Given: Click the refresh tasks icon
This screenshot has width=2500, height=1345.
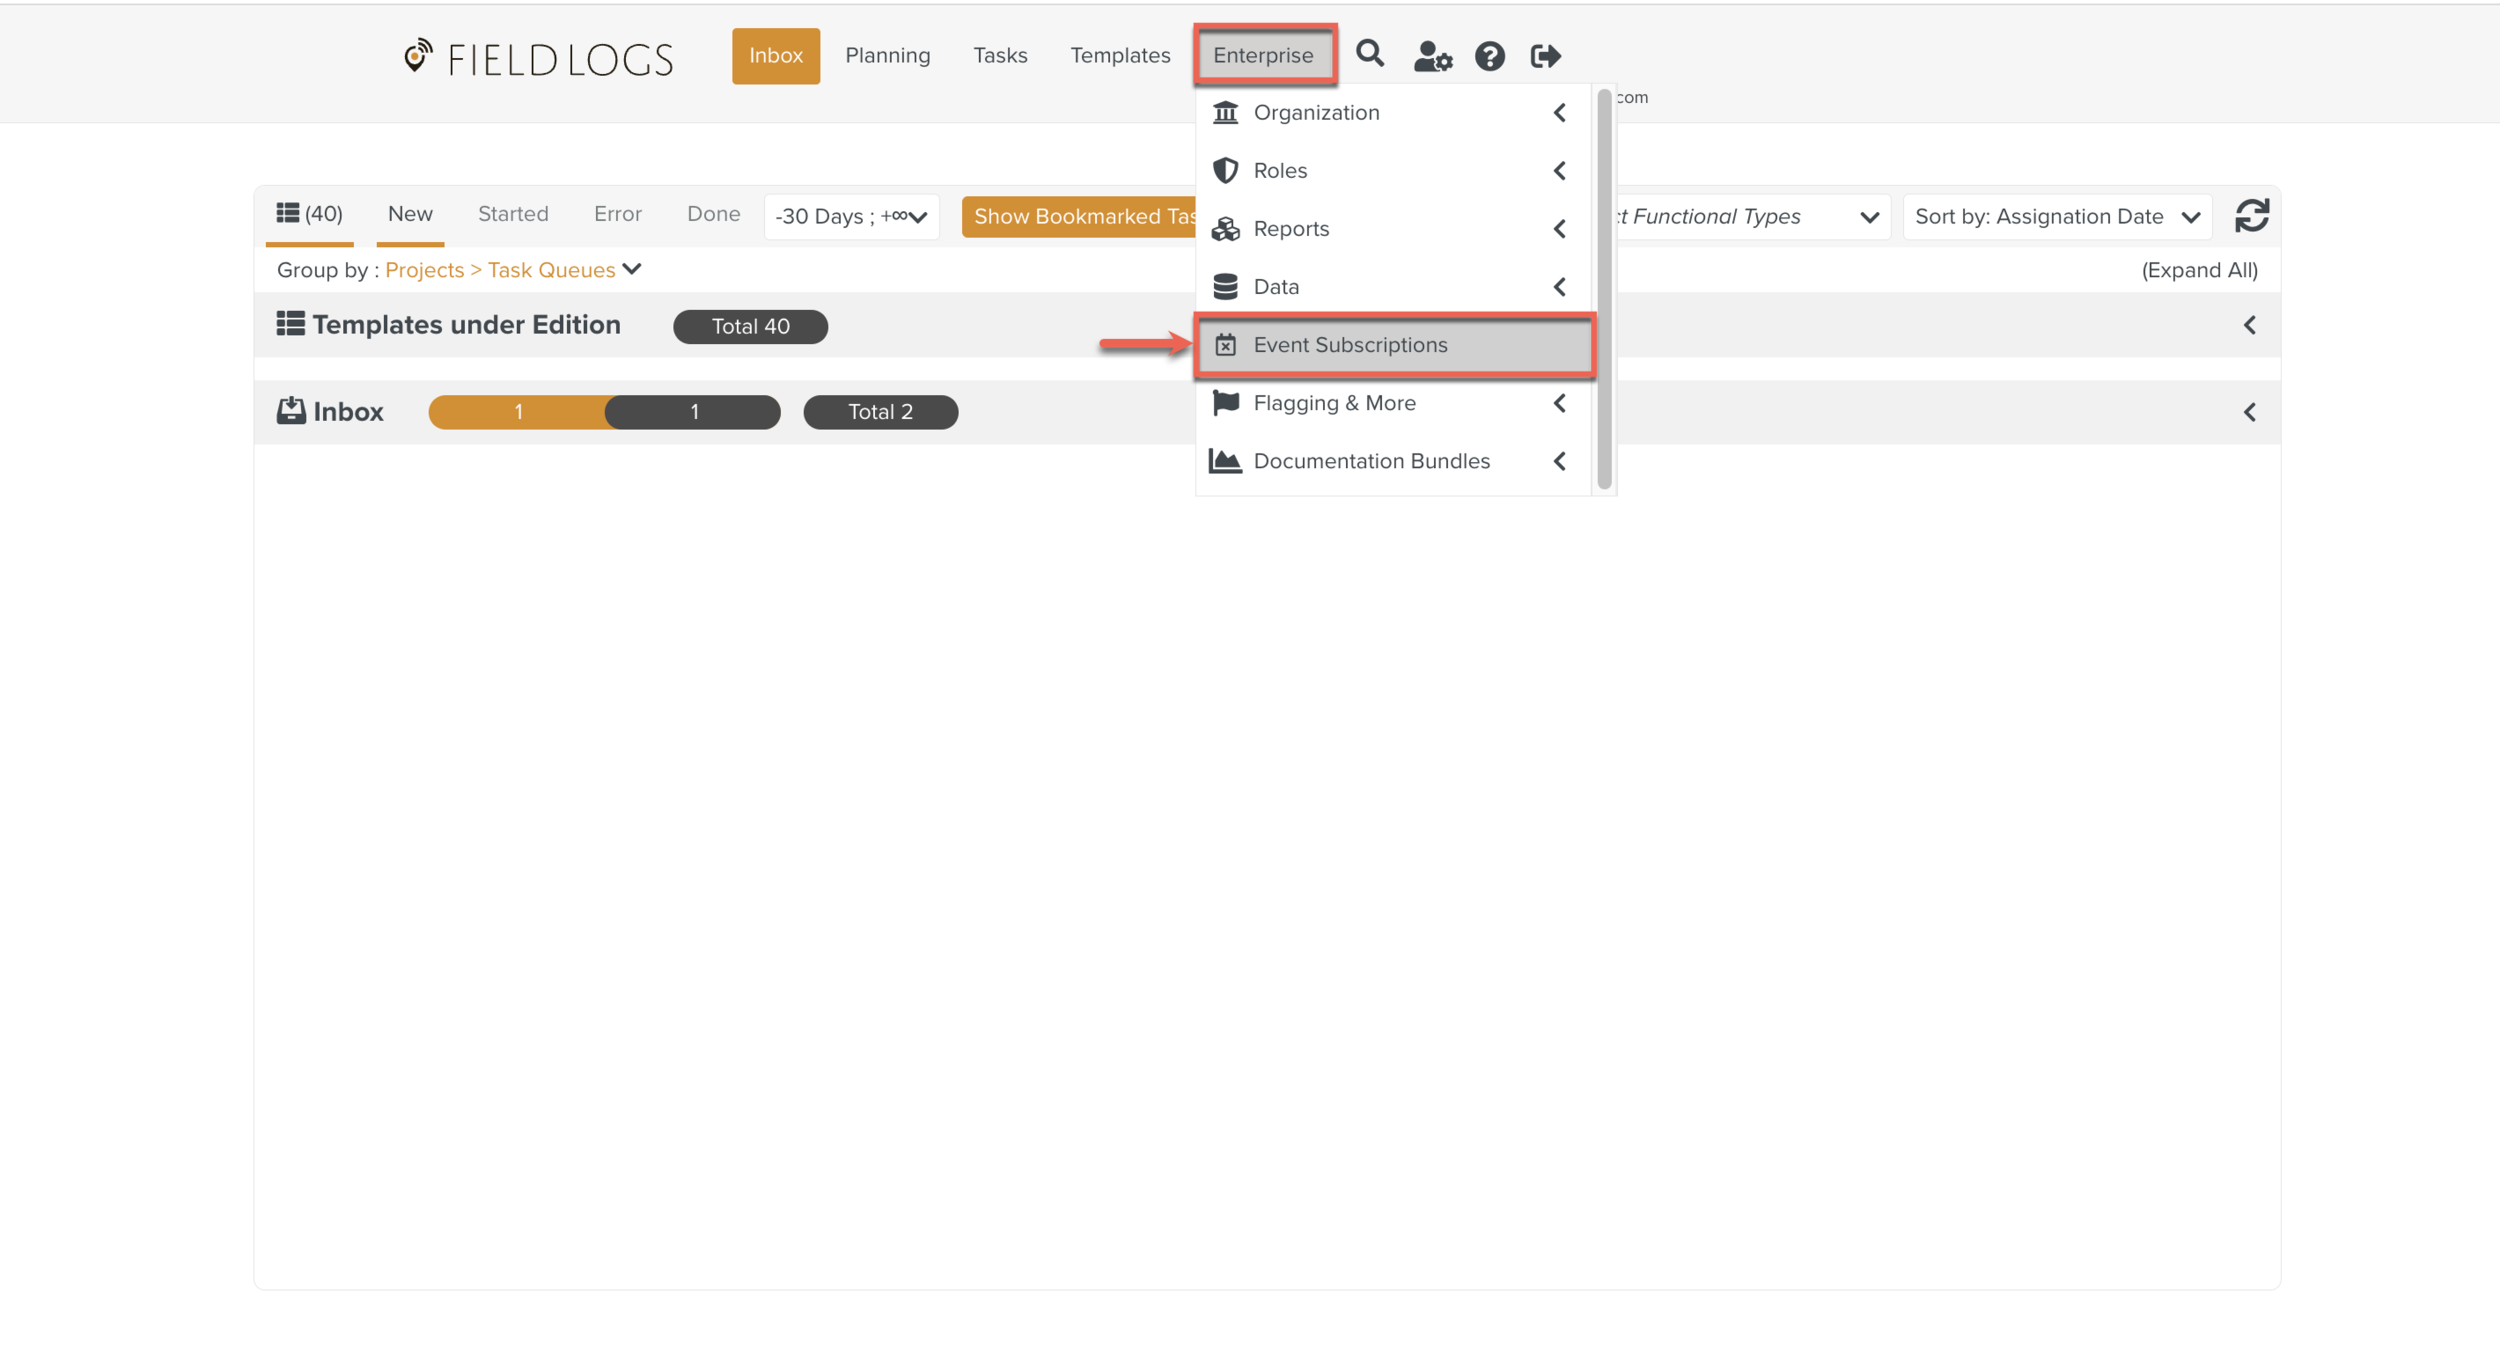Looking at the screenshot, I should [x=2251, y=216].
